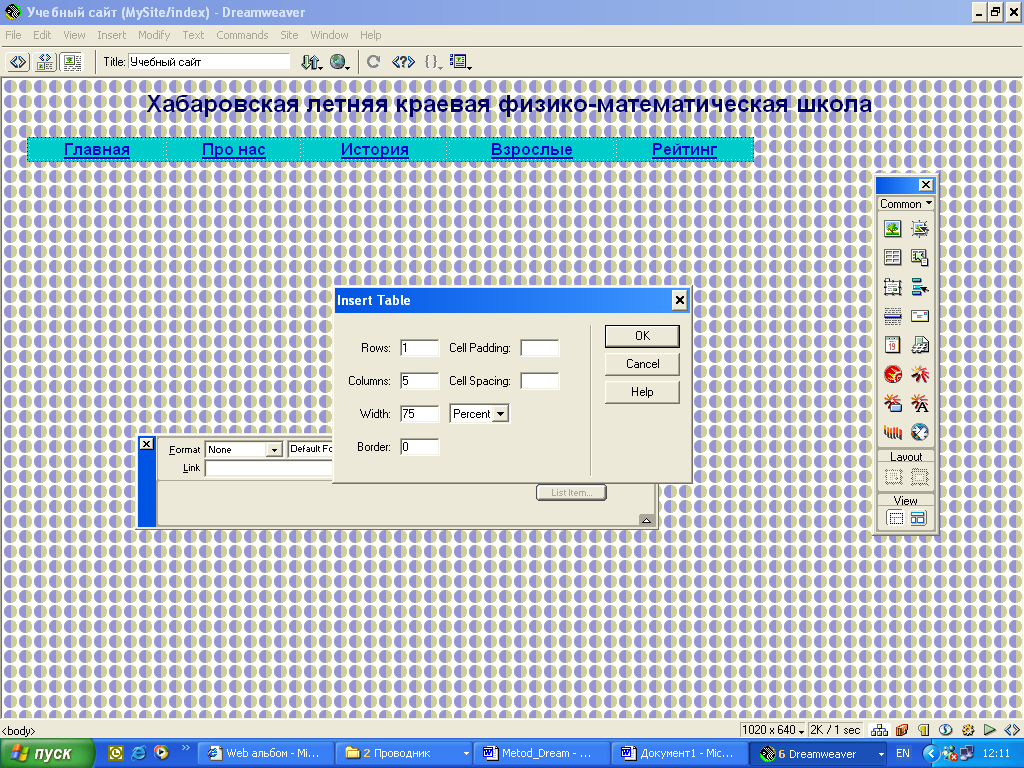Open the File menu
Image resolution: width=1024 pixels, height=768 pixels.
(13, 35)
